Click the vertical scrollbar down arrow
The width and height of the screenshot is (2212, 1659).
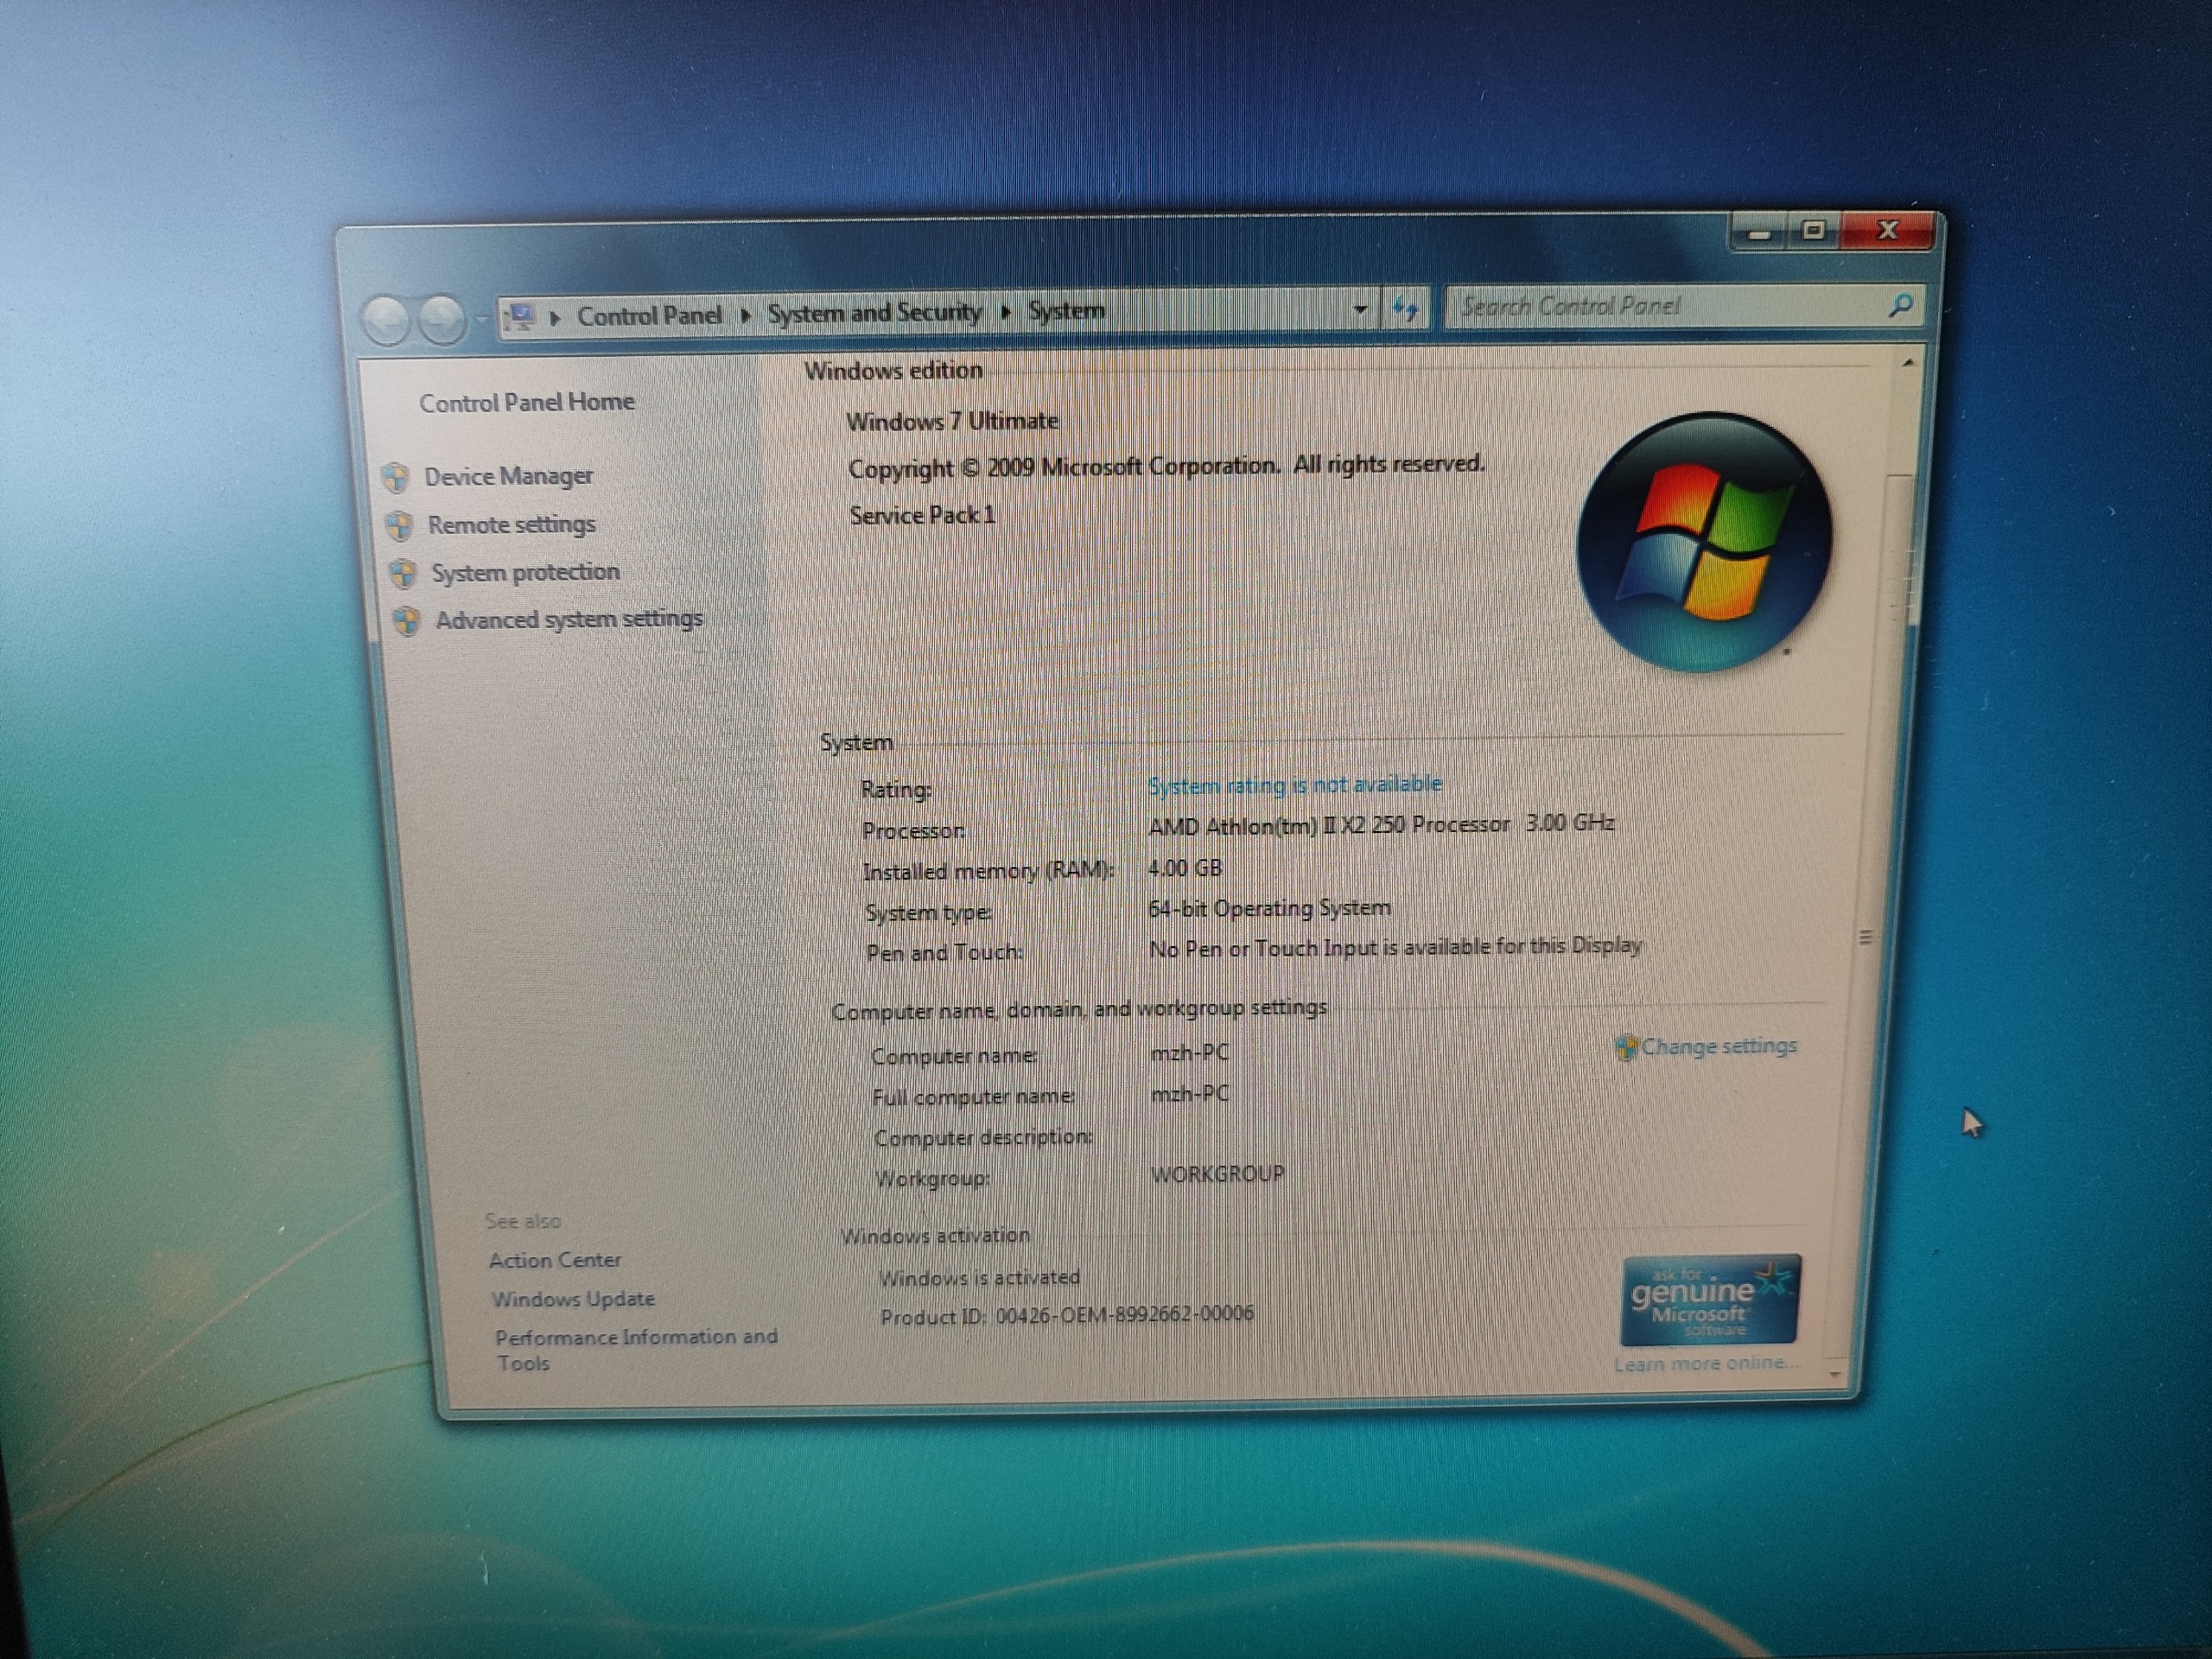pos(1835,1374)
